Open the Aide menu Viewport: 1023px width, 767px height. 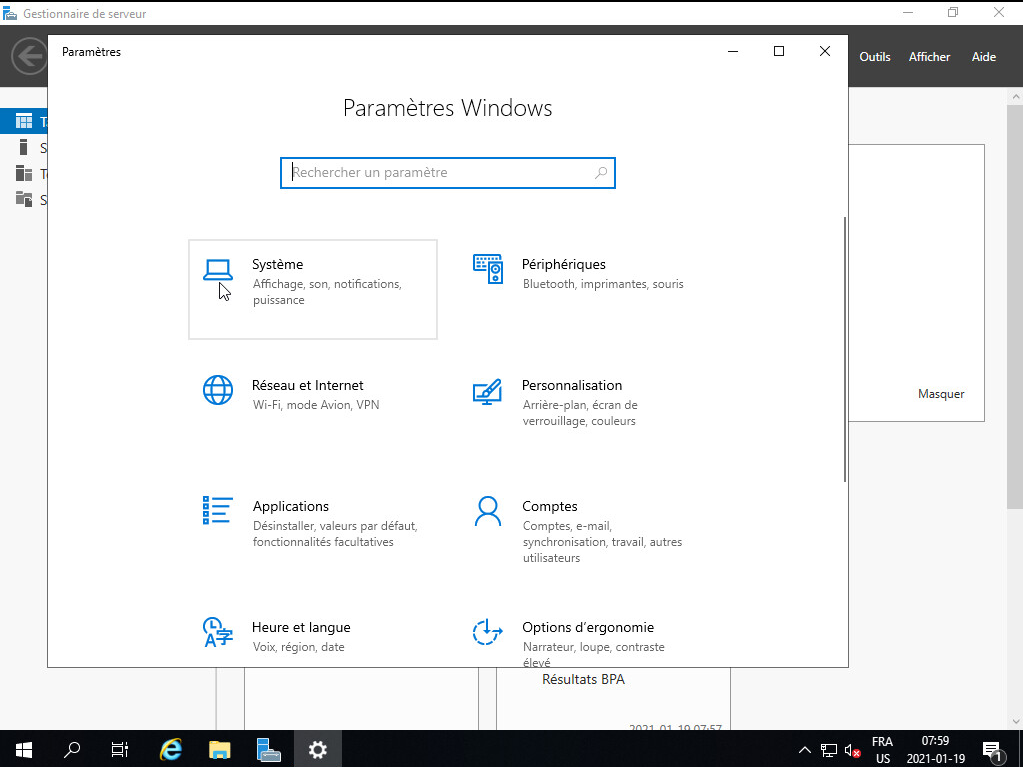click(x=983, y=57)
